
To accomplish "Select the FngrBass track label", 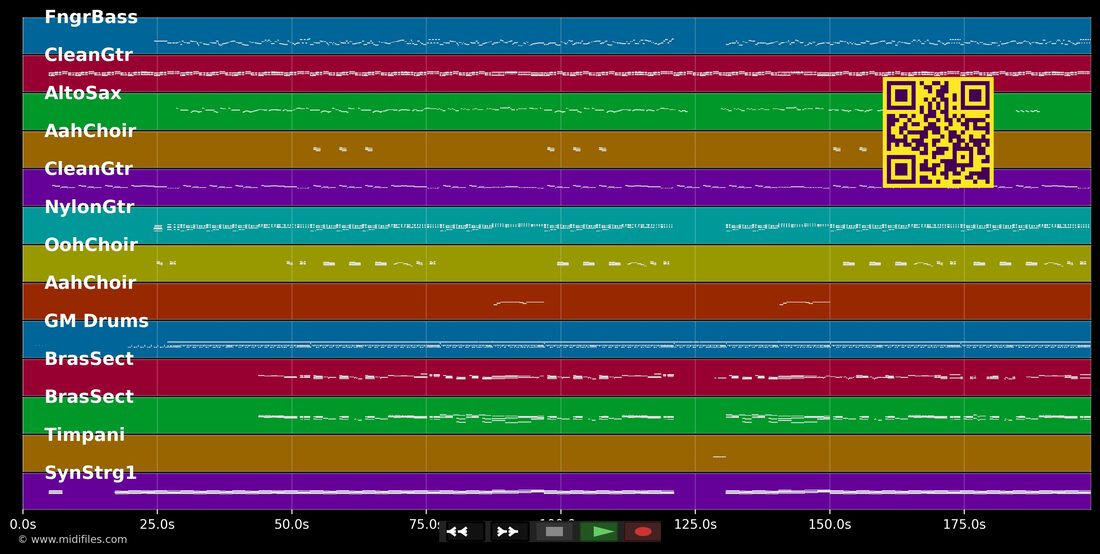I will tap(91, 18).
